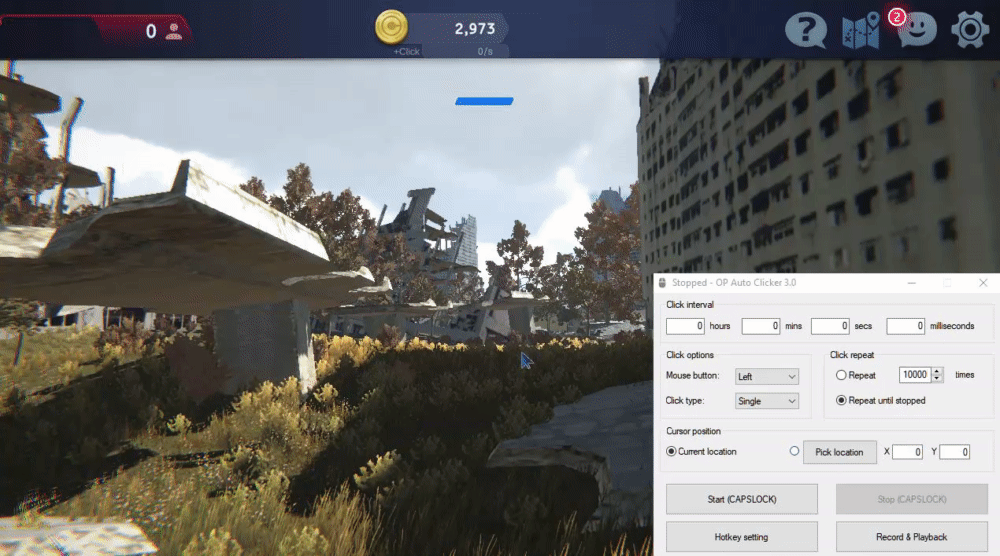Close the OP Auto Clicker window
The height and width of the screenshot is (556, 1000).
(x=983, y=282)
